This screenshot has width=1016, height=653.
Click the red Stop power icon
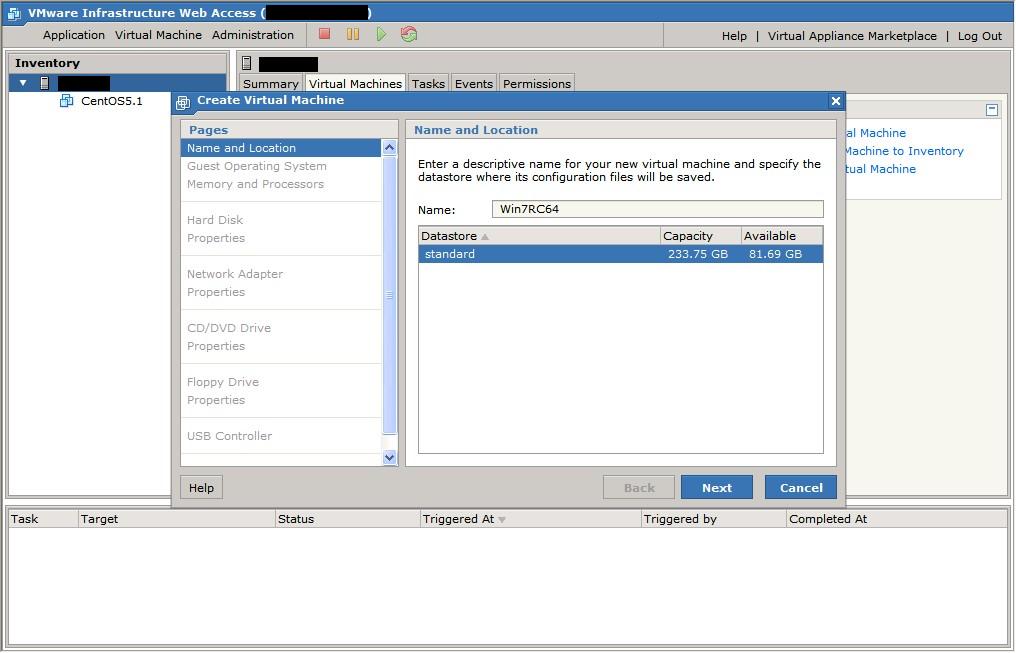point(325,34)
